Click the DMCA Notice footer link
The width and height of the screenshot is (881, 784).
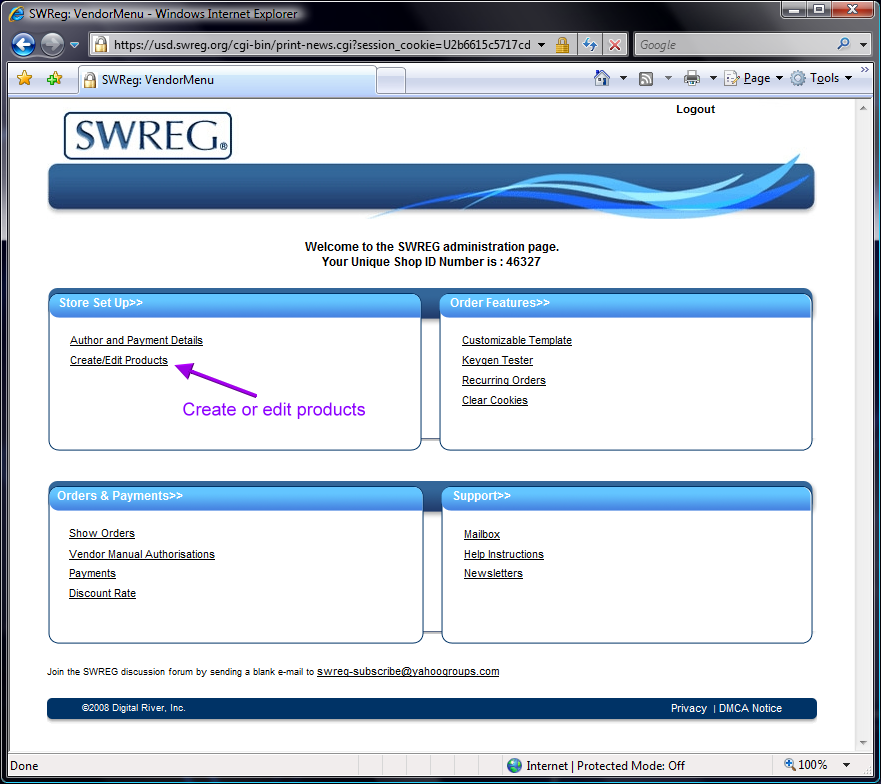coord(750,708)
